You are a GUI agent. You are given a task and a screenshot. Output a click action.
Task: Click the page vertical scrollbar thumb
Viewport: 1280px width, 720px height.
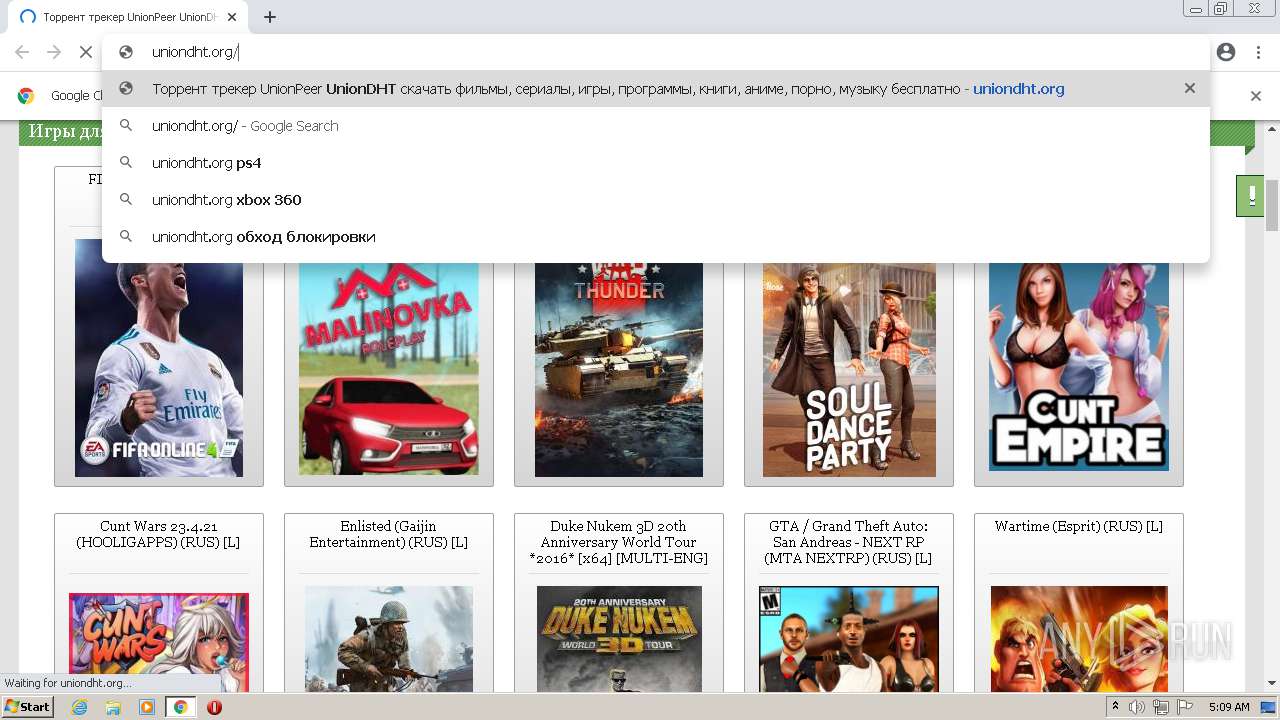1271,206
